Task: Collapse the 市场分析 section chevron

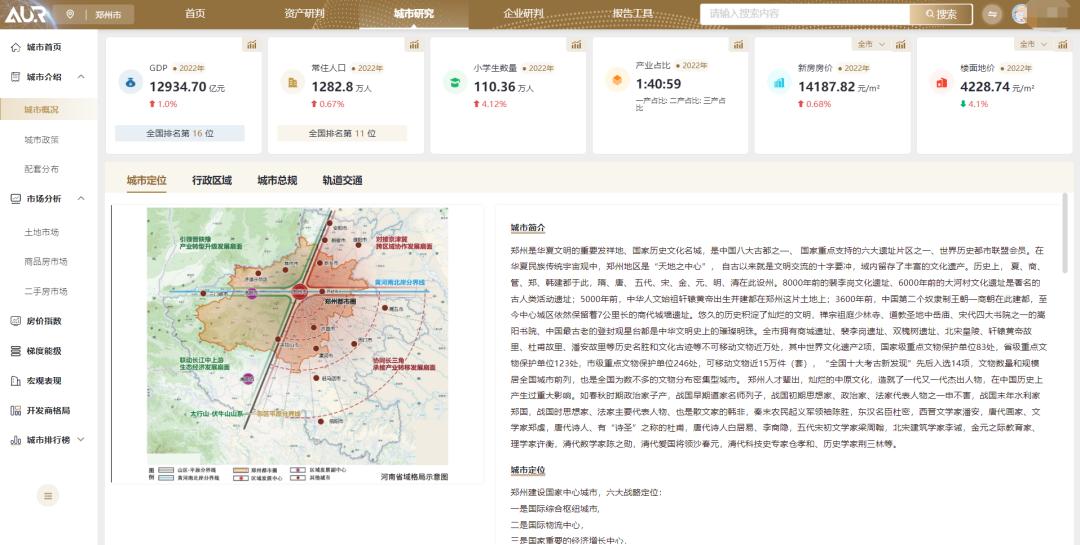Action: pos(81,198)
